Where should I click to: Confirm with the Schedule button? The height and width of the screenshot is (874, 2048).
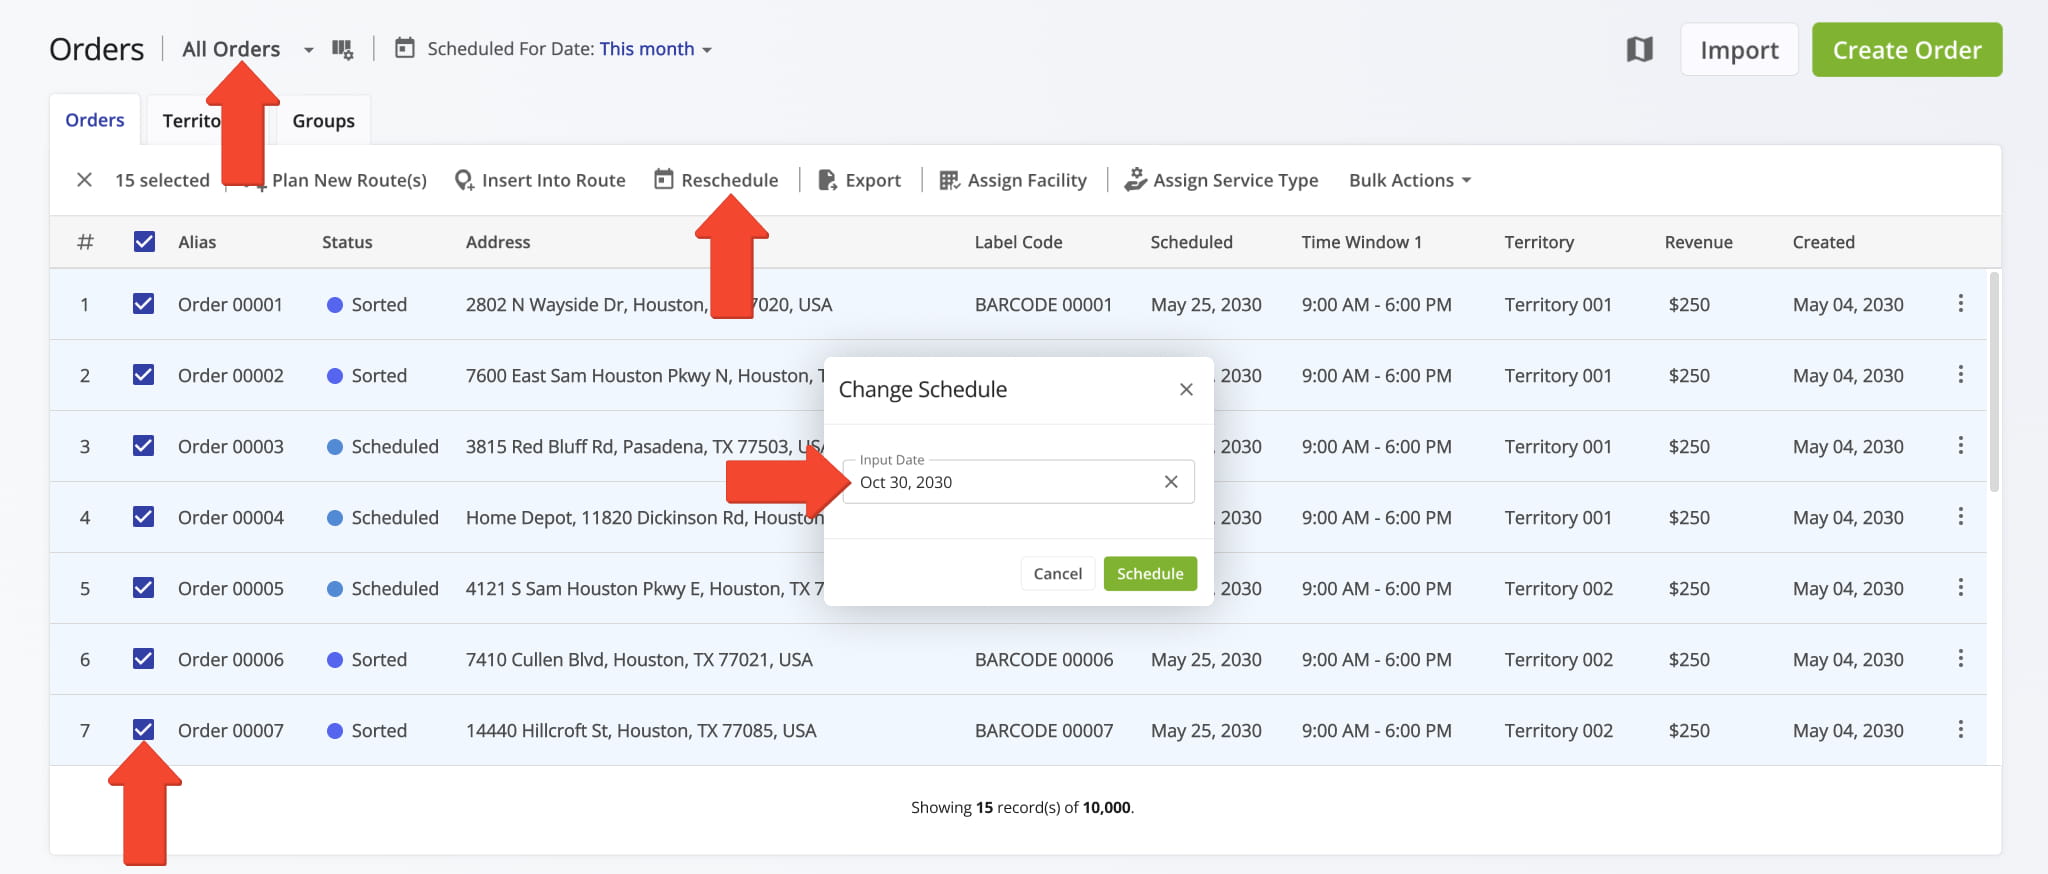1150,573
